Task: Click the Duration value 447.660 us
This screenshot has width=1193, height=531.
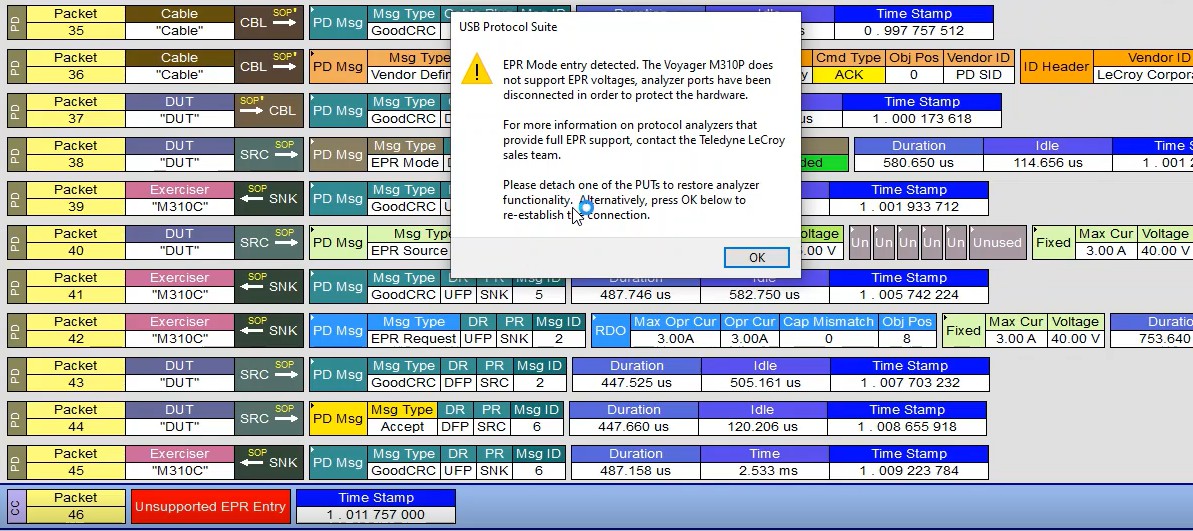Action: coord(634,427)
